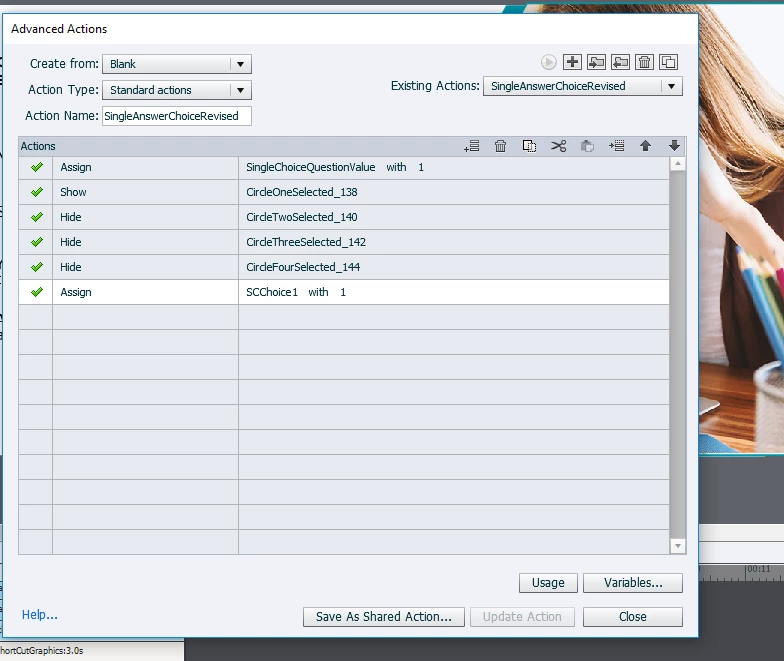Select Hide cell for CircleFourSelected_144

pos(146,267)
